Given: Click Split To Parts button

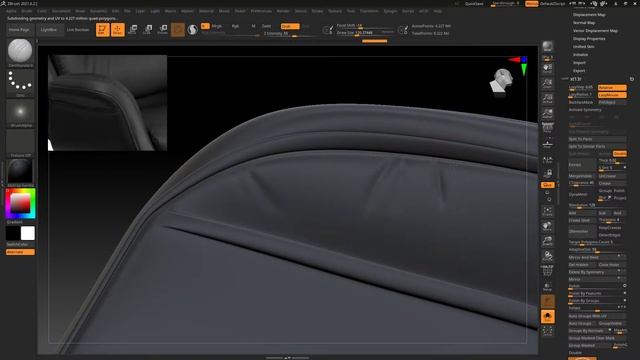Looking at the screenshot, I should [x=597, y=139].
